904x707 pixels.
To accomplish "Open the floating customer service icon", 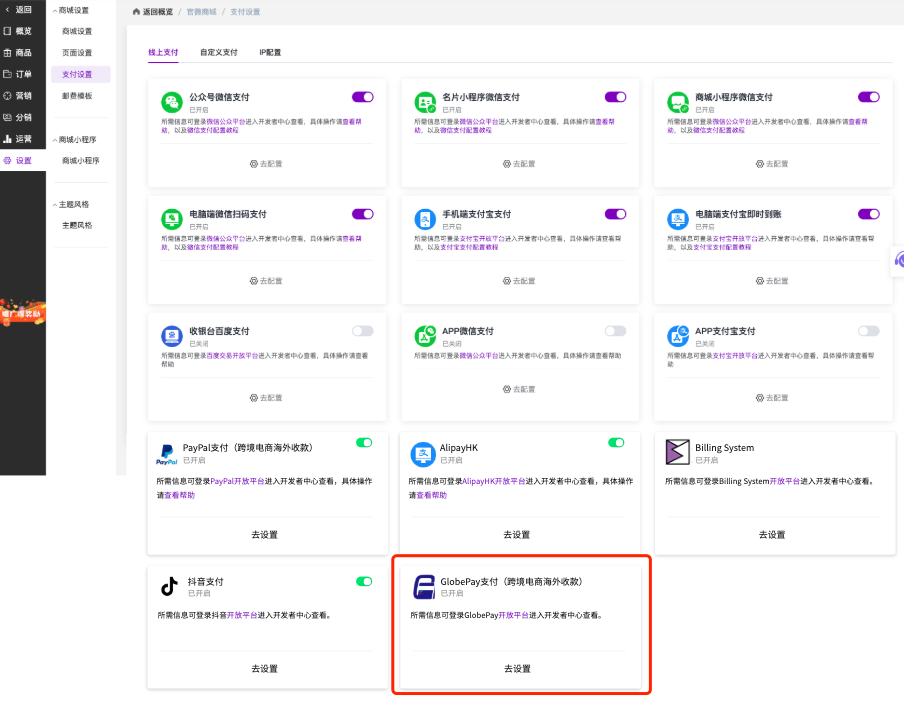I will coord(898,261).
